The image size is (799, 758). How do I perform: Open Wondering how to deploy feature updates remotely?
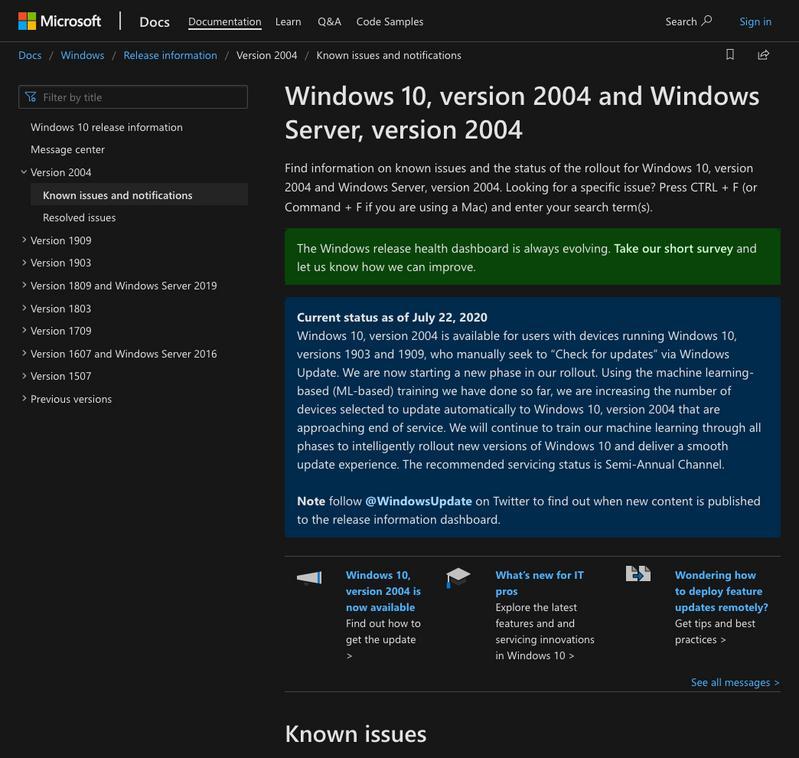pyautogui.click(x=721, y=591)
